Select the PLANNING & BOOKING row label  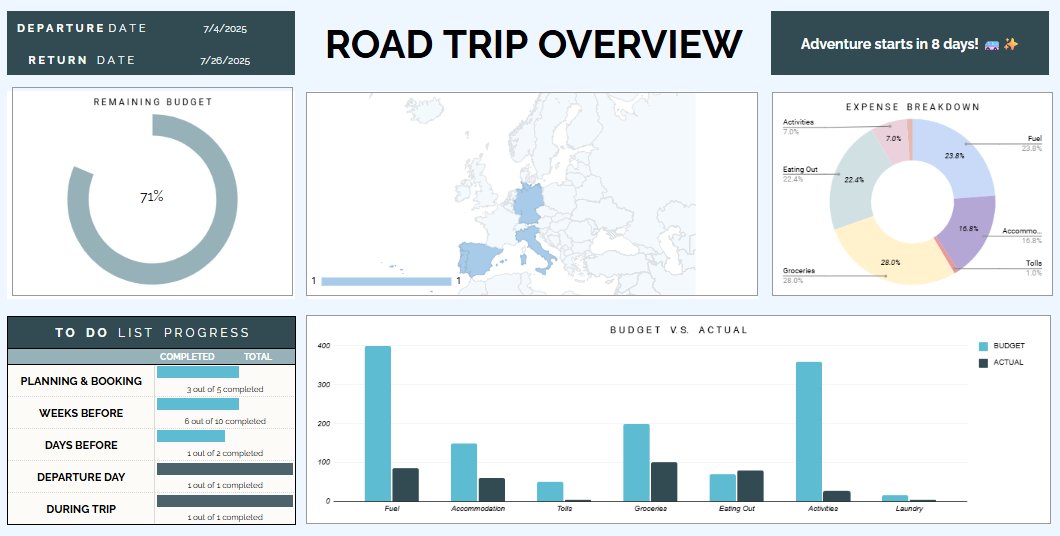click(81, 381)
